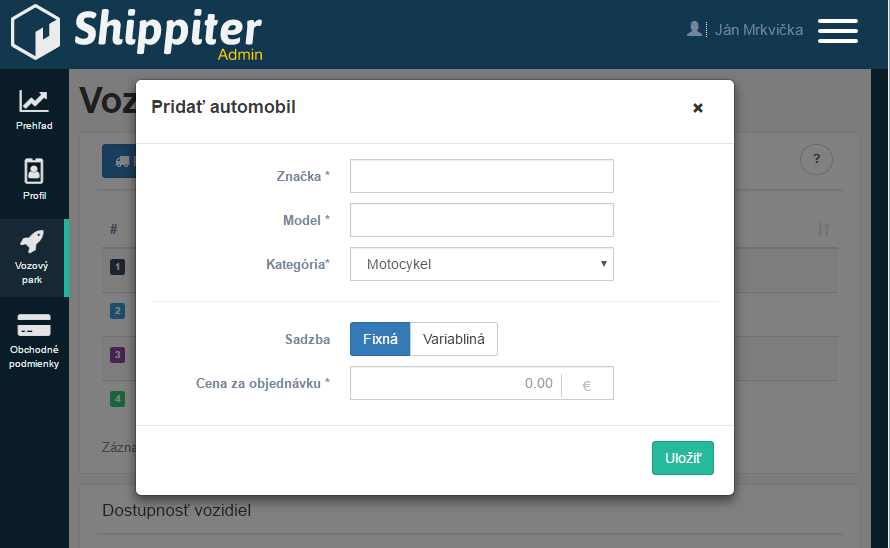Click the user profile icon in header
890x548 pixels.
[695, 29]
